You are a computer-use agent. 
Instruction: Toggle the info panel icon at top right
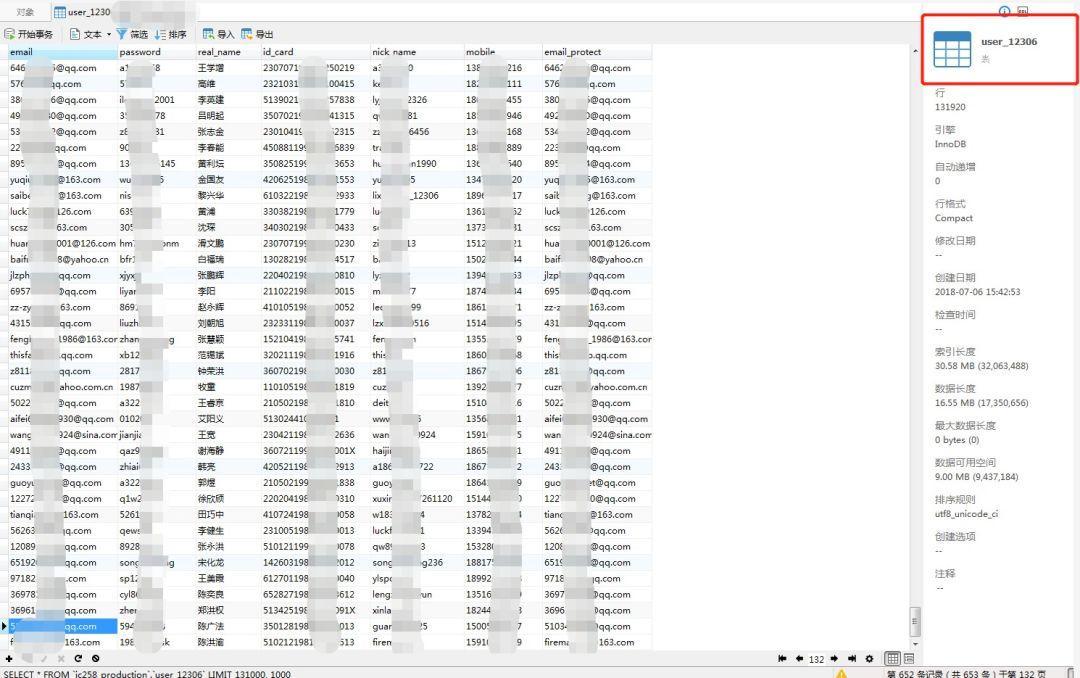[x=1005, y=12]
